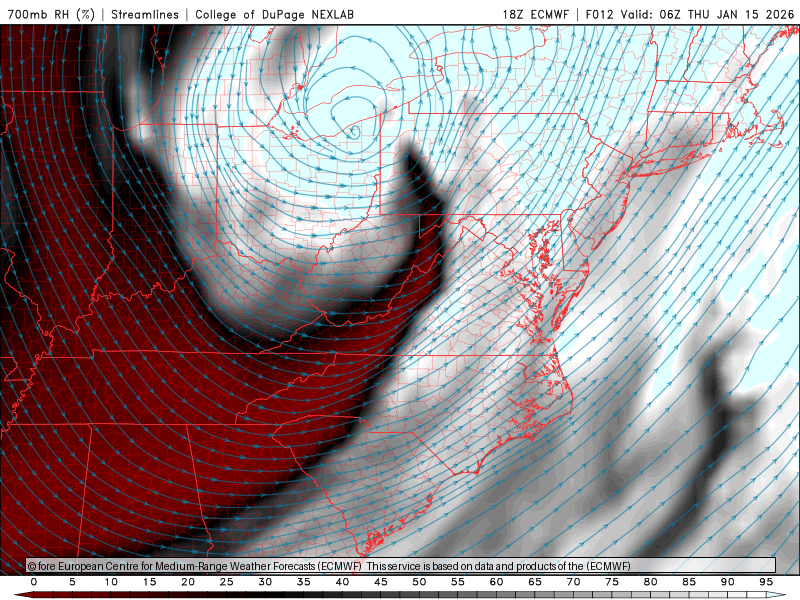Choose the '70' label on RH scale
Image resolution: width=800 pixels, height=600 pixels.
(x=573, y=582)
